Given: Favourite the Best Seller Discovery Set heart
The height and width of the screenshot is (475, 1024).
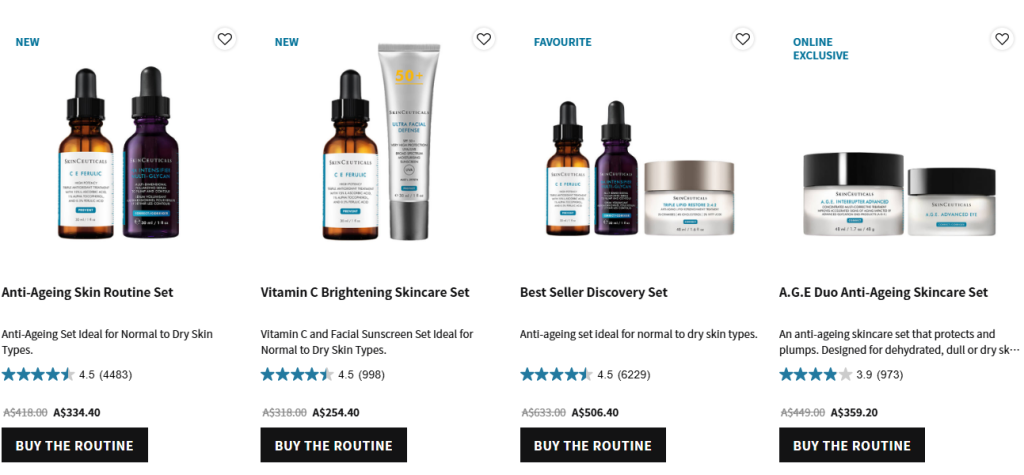Looking at the screenshot, I should point(743,39).
